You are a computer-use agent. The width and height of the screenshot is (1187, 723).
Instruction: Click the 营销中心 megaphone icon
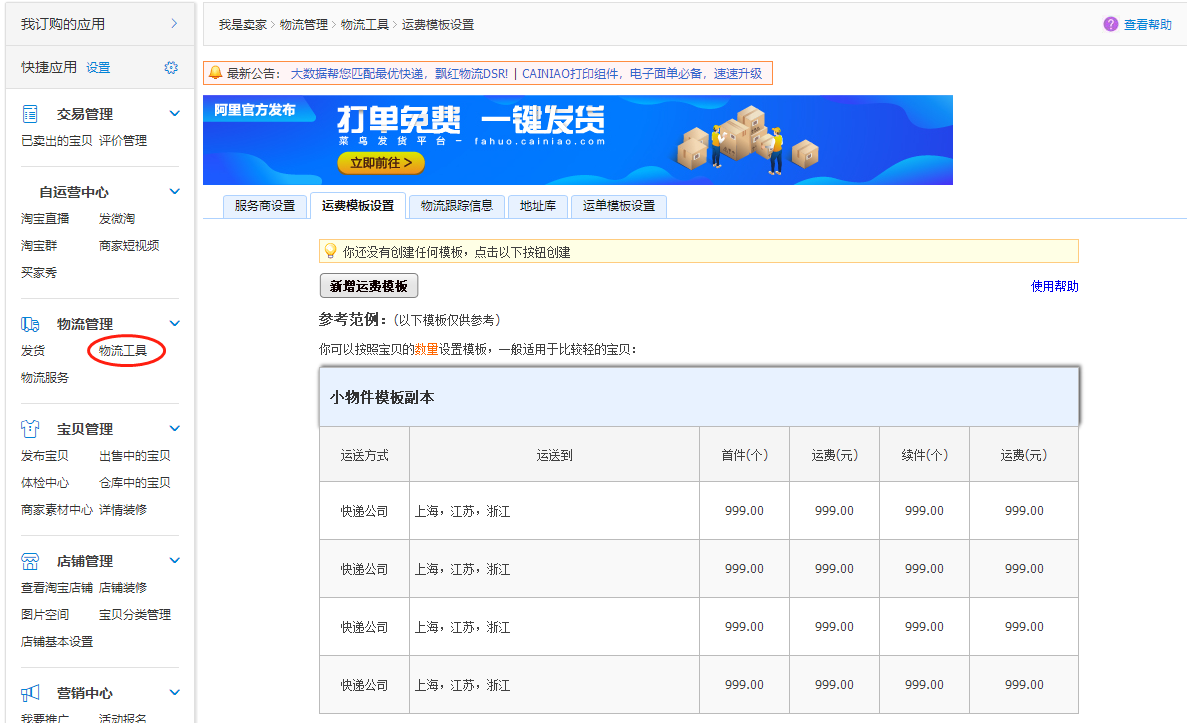[x=30, y=693]
